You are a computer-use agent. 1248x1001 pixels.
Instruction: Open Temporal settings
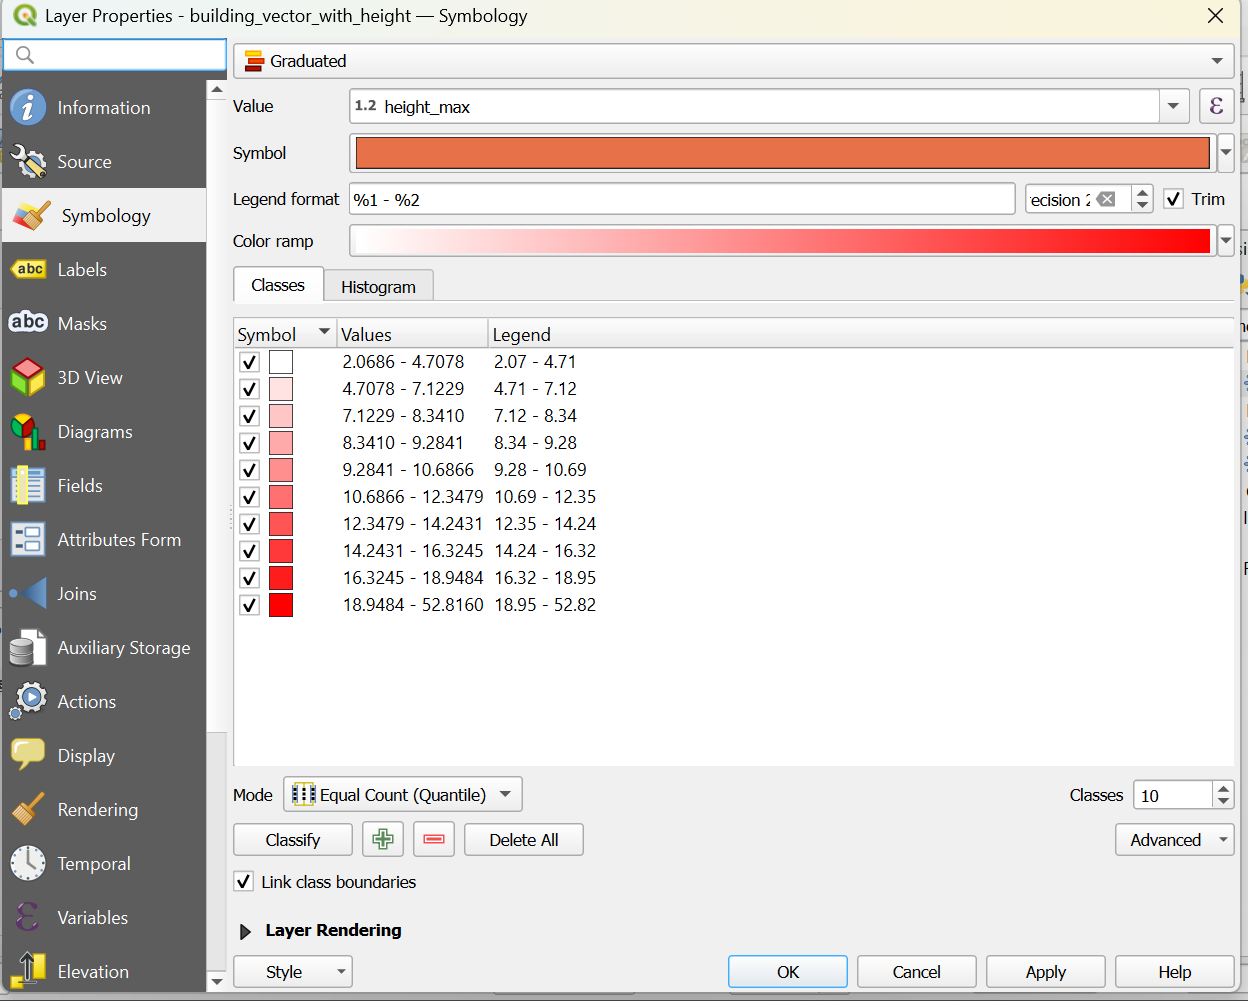pos(104,864)
